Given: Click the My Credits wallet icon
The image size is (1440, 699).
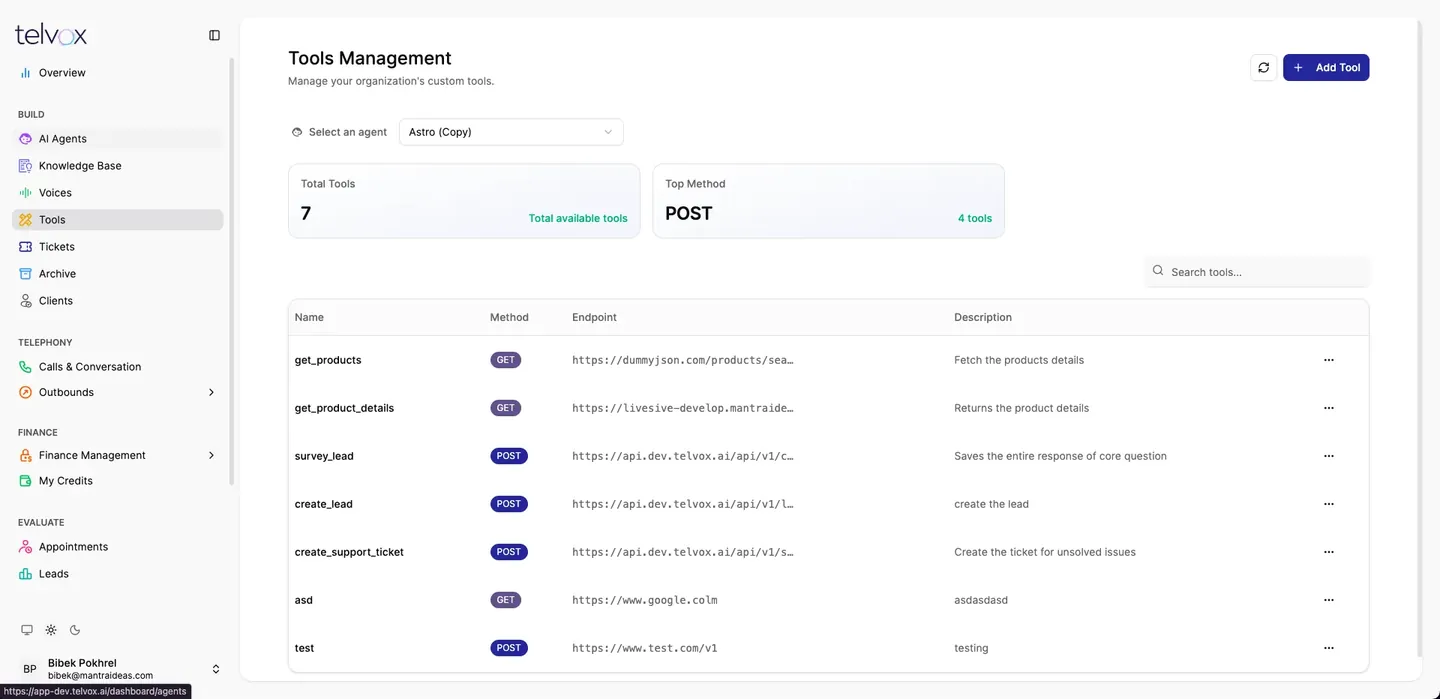Looking at the screenshot, I should point(26,481).
